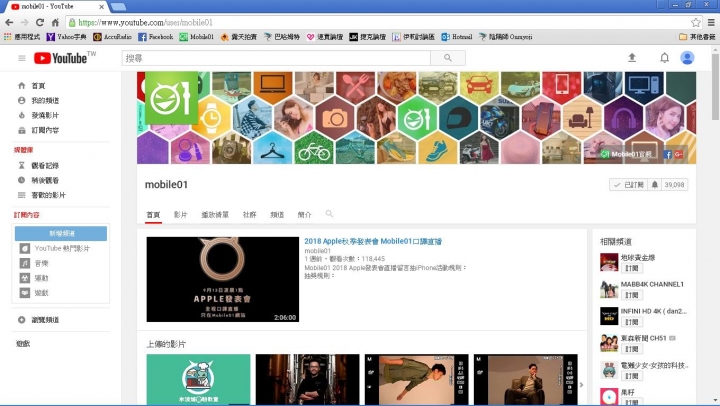Click the Browse channels plus icon

coord(22,320)
